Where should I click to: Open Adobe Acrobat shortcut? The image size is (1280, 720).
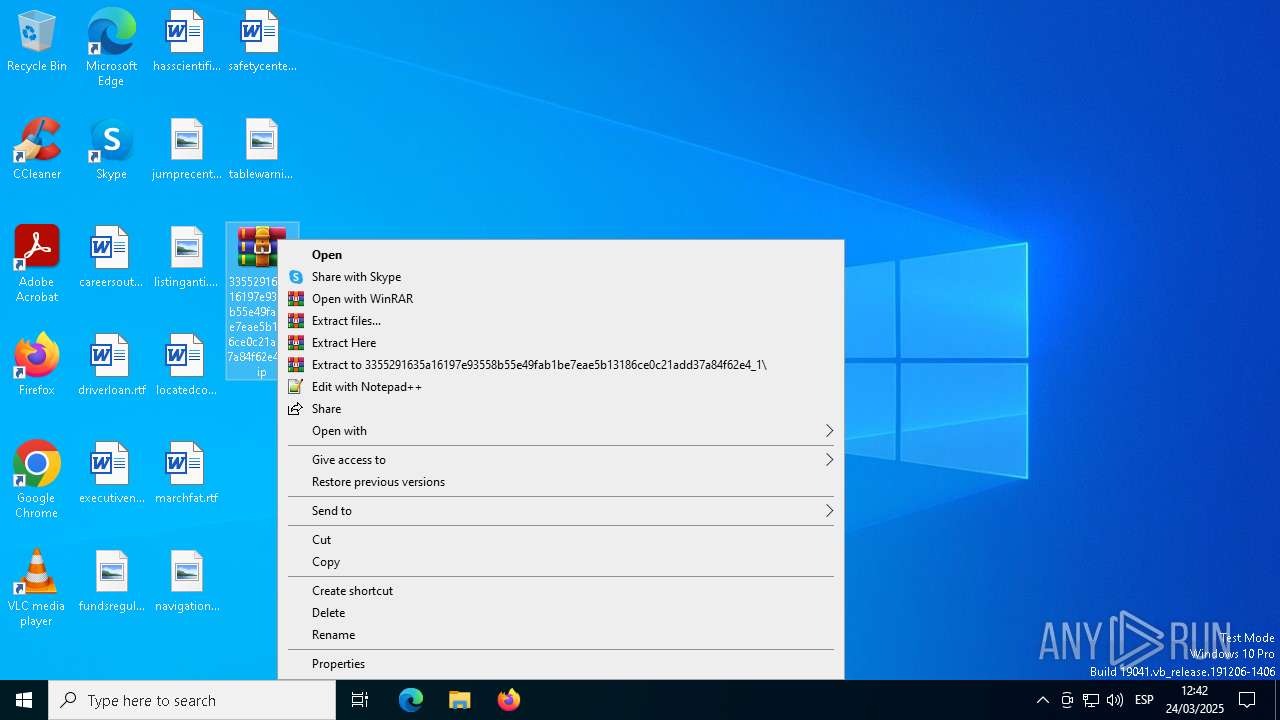point(37,264)
